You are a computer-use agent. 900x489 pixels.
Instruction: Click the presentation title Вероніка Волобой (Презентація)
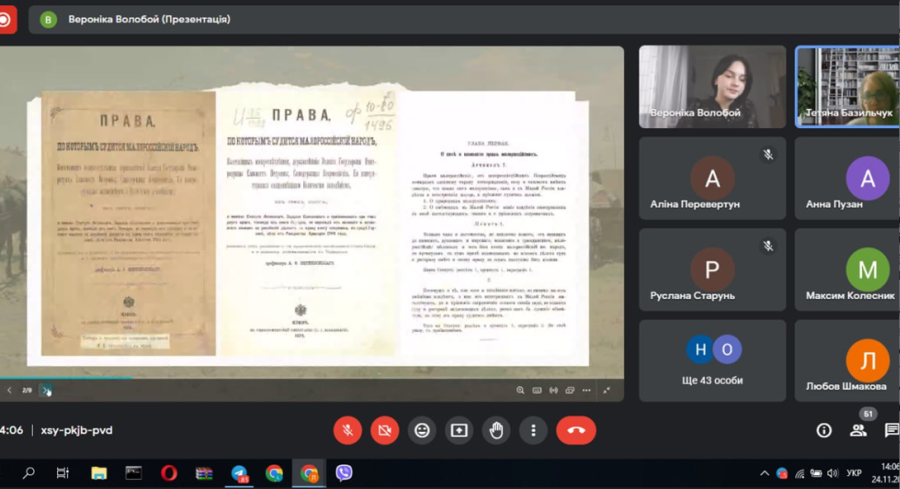149,19
